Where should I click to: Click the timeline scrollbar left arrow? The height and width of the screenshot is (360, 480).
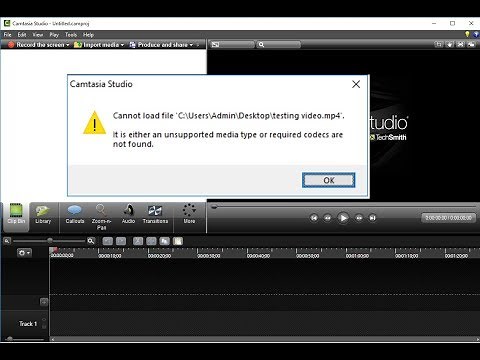52,339
